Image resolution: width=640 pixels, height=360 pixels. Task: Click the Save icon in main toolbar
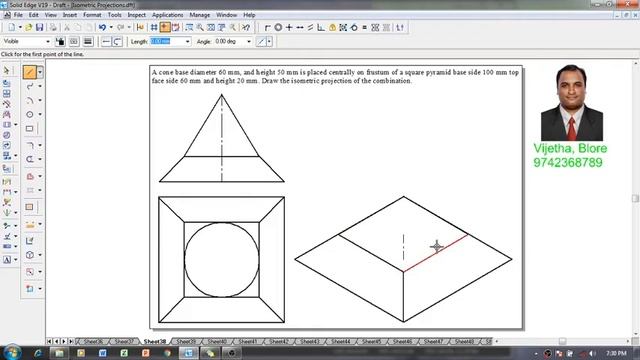click(x=40, y=28)
